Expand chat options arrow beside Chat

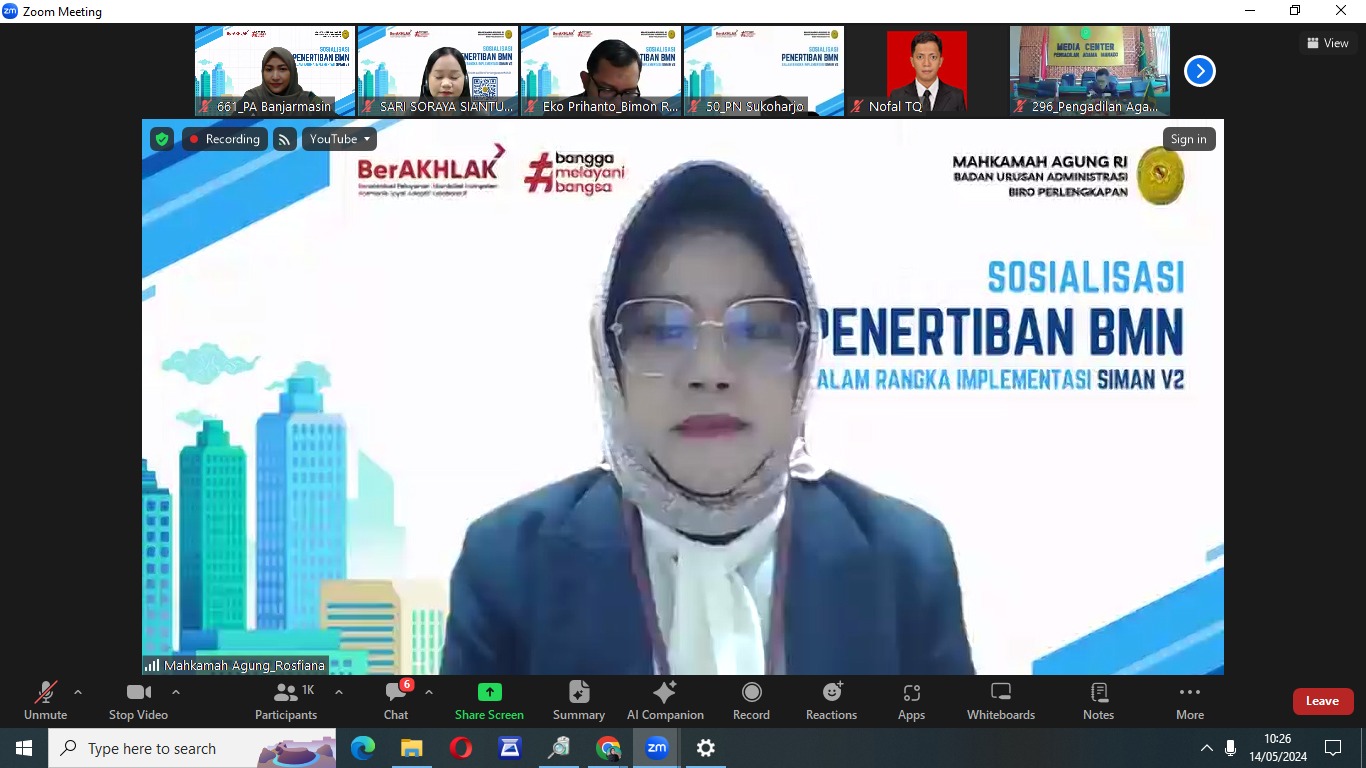point(429,692)
